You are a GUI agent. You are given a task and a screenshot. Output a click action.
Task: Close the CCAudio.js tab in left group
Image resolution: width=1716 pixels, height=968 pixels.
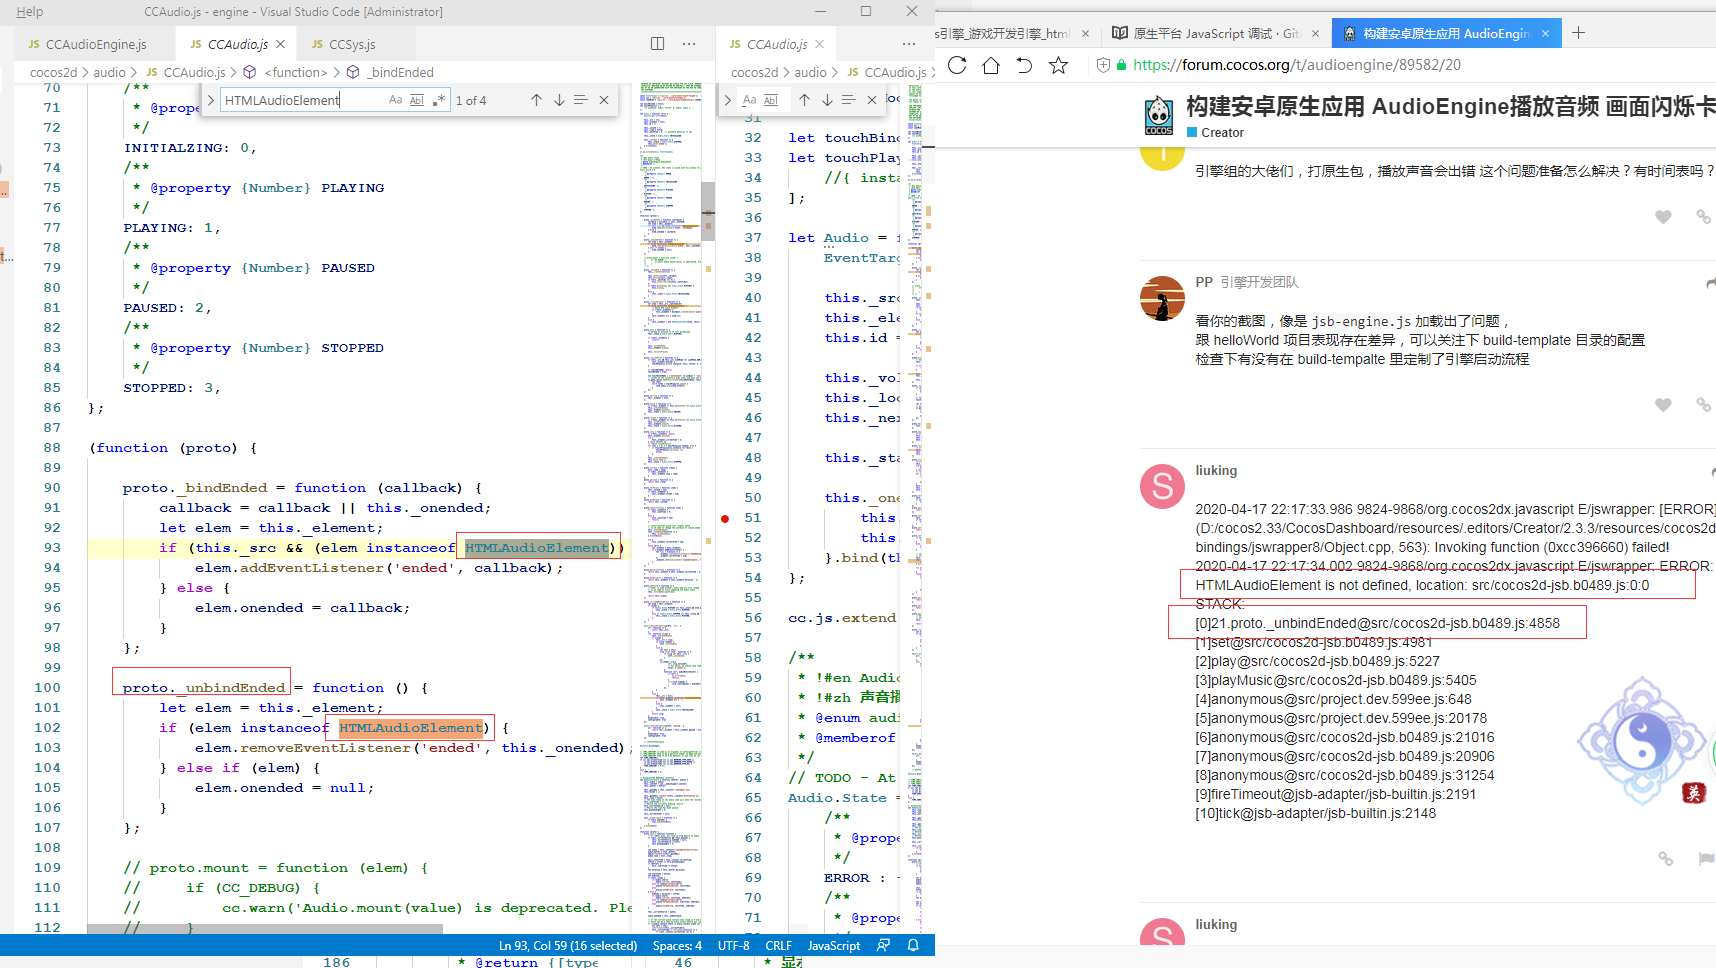(x=281, y=44)
